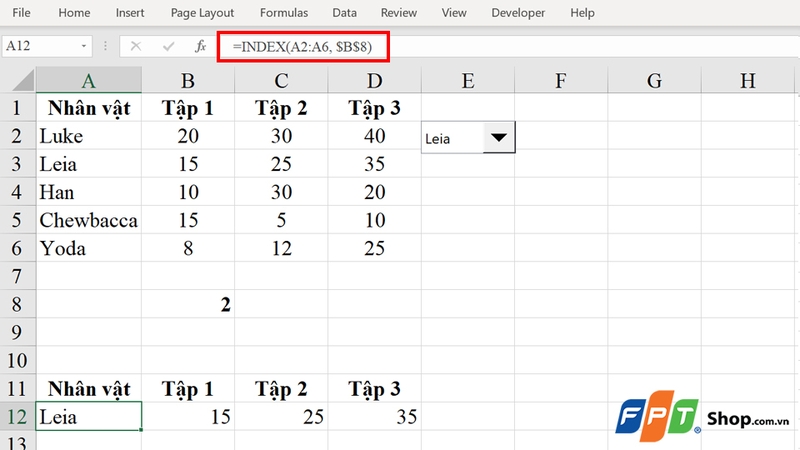Select column F header
The height and width of the screenshot is (450, 800).
pos(561,81)
